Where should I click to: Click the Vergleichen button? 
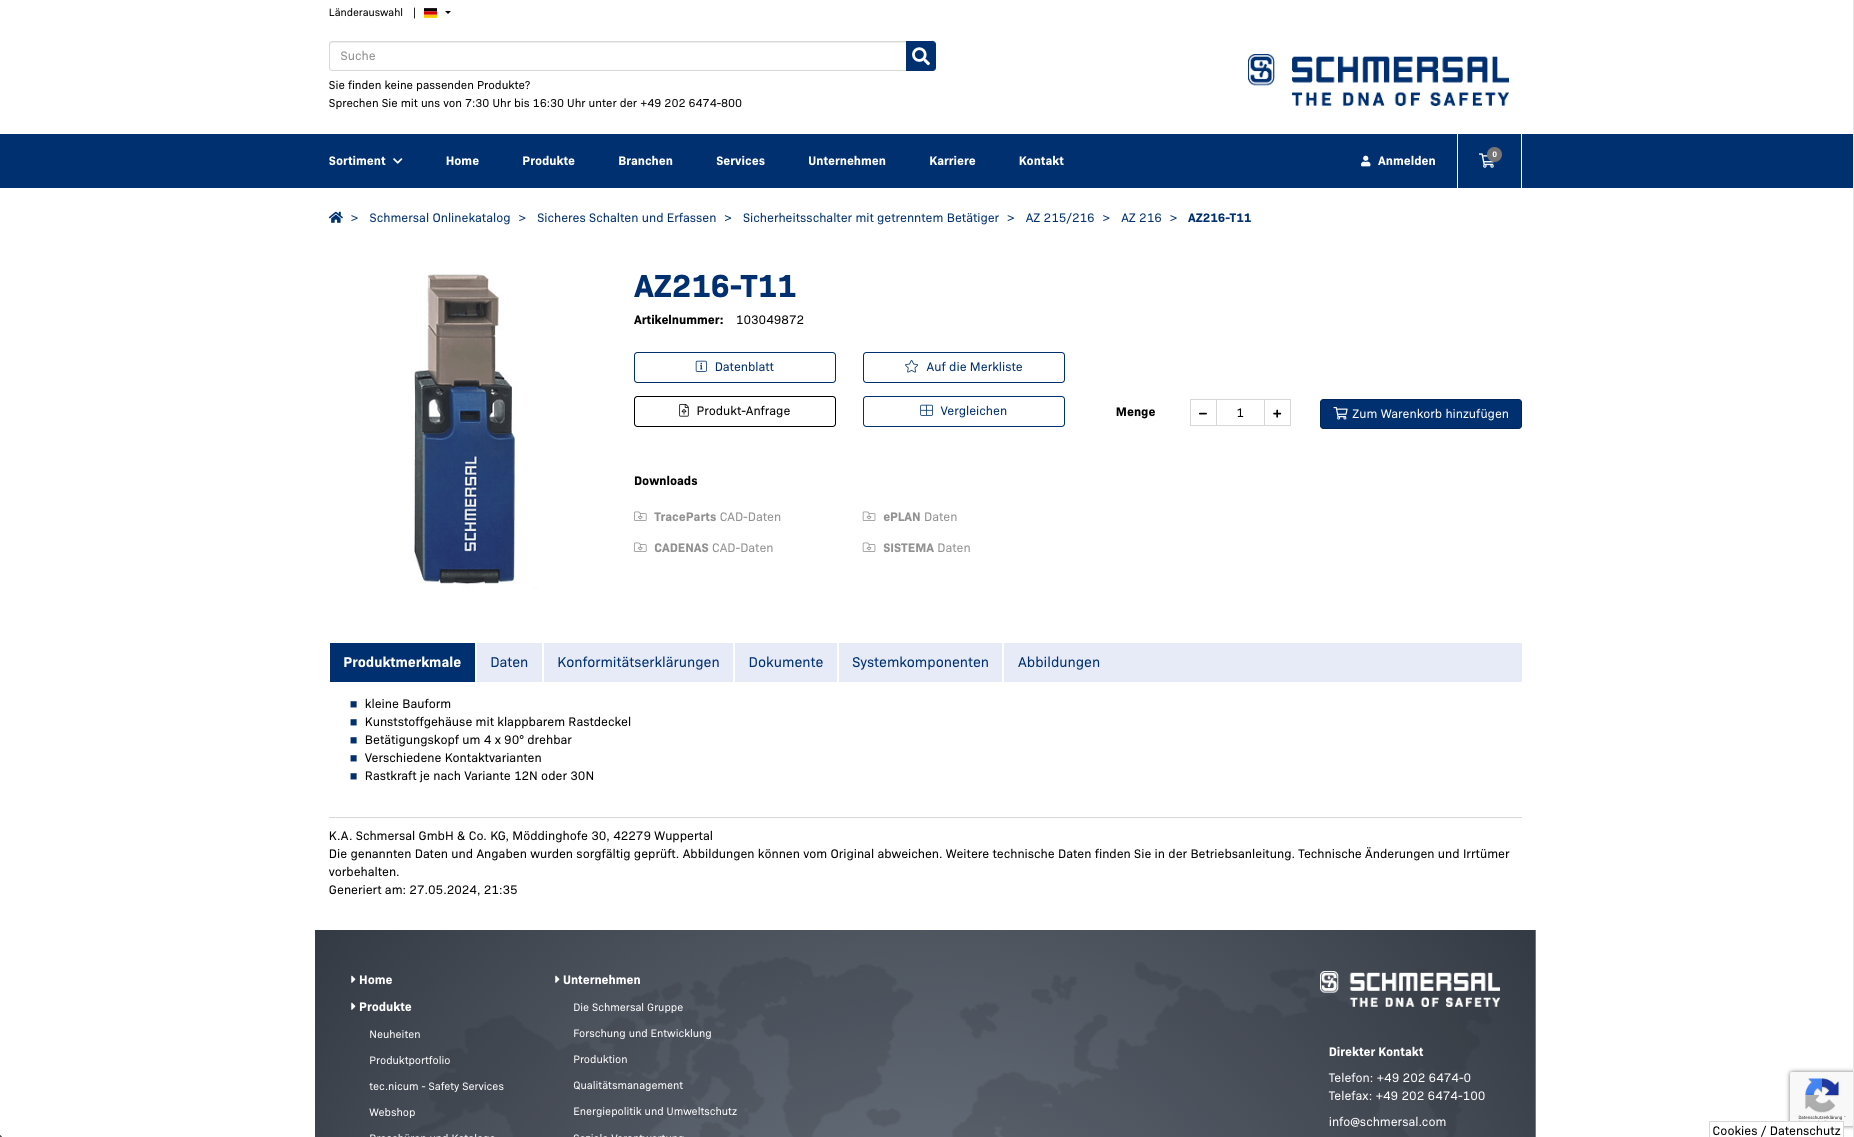(x=964, y=411)
